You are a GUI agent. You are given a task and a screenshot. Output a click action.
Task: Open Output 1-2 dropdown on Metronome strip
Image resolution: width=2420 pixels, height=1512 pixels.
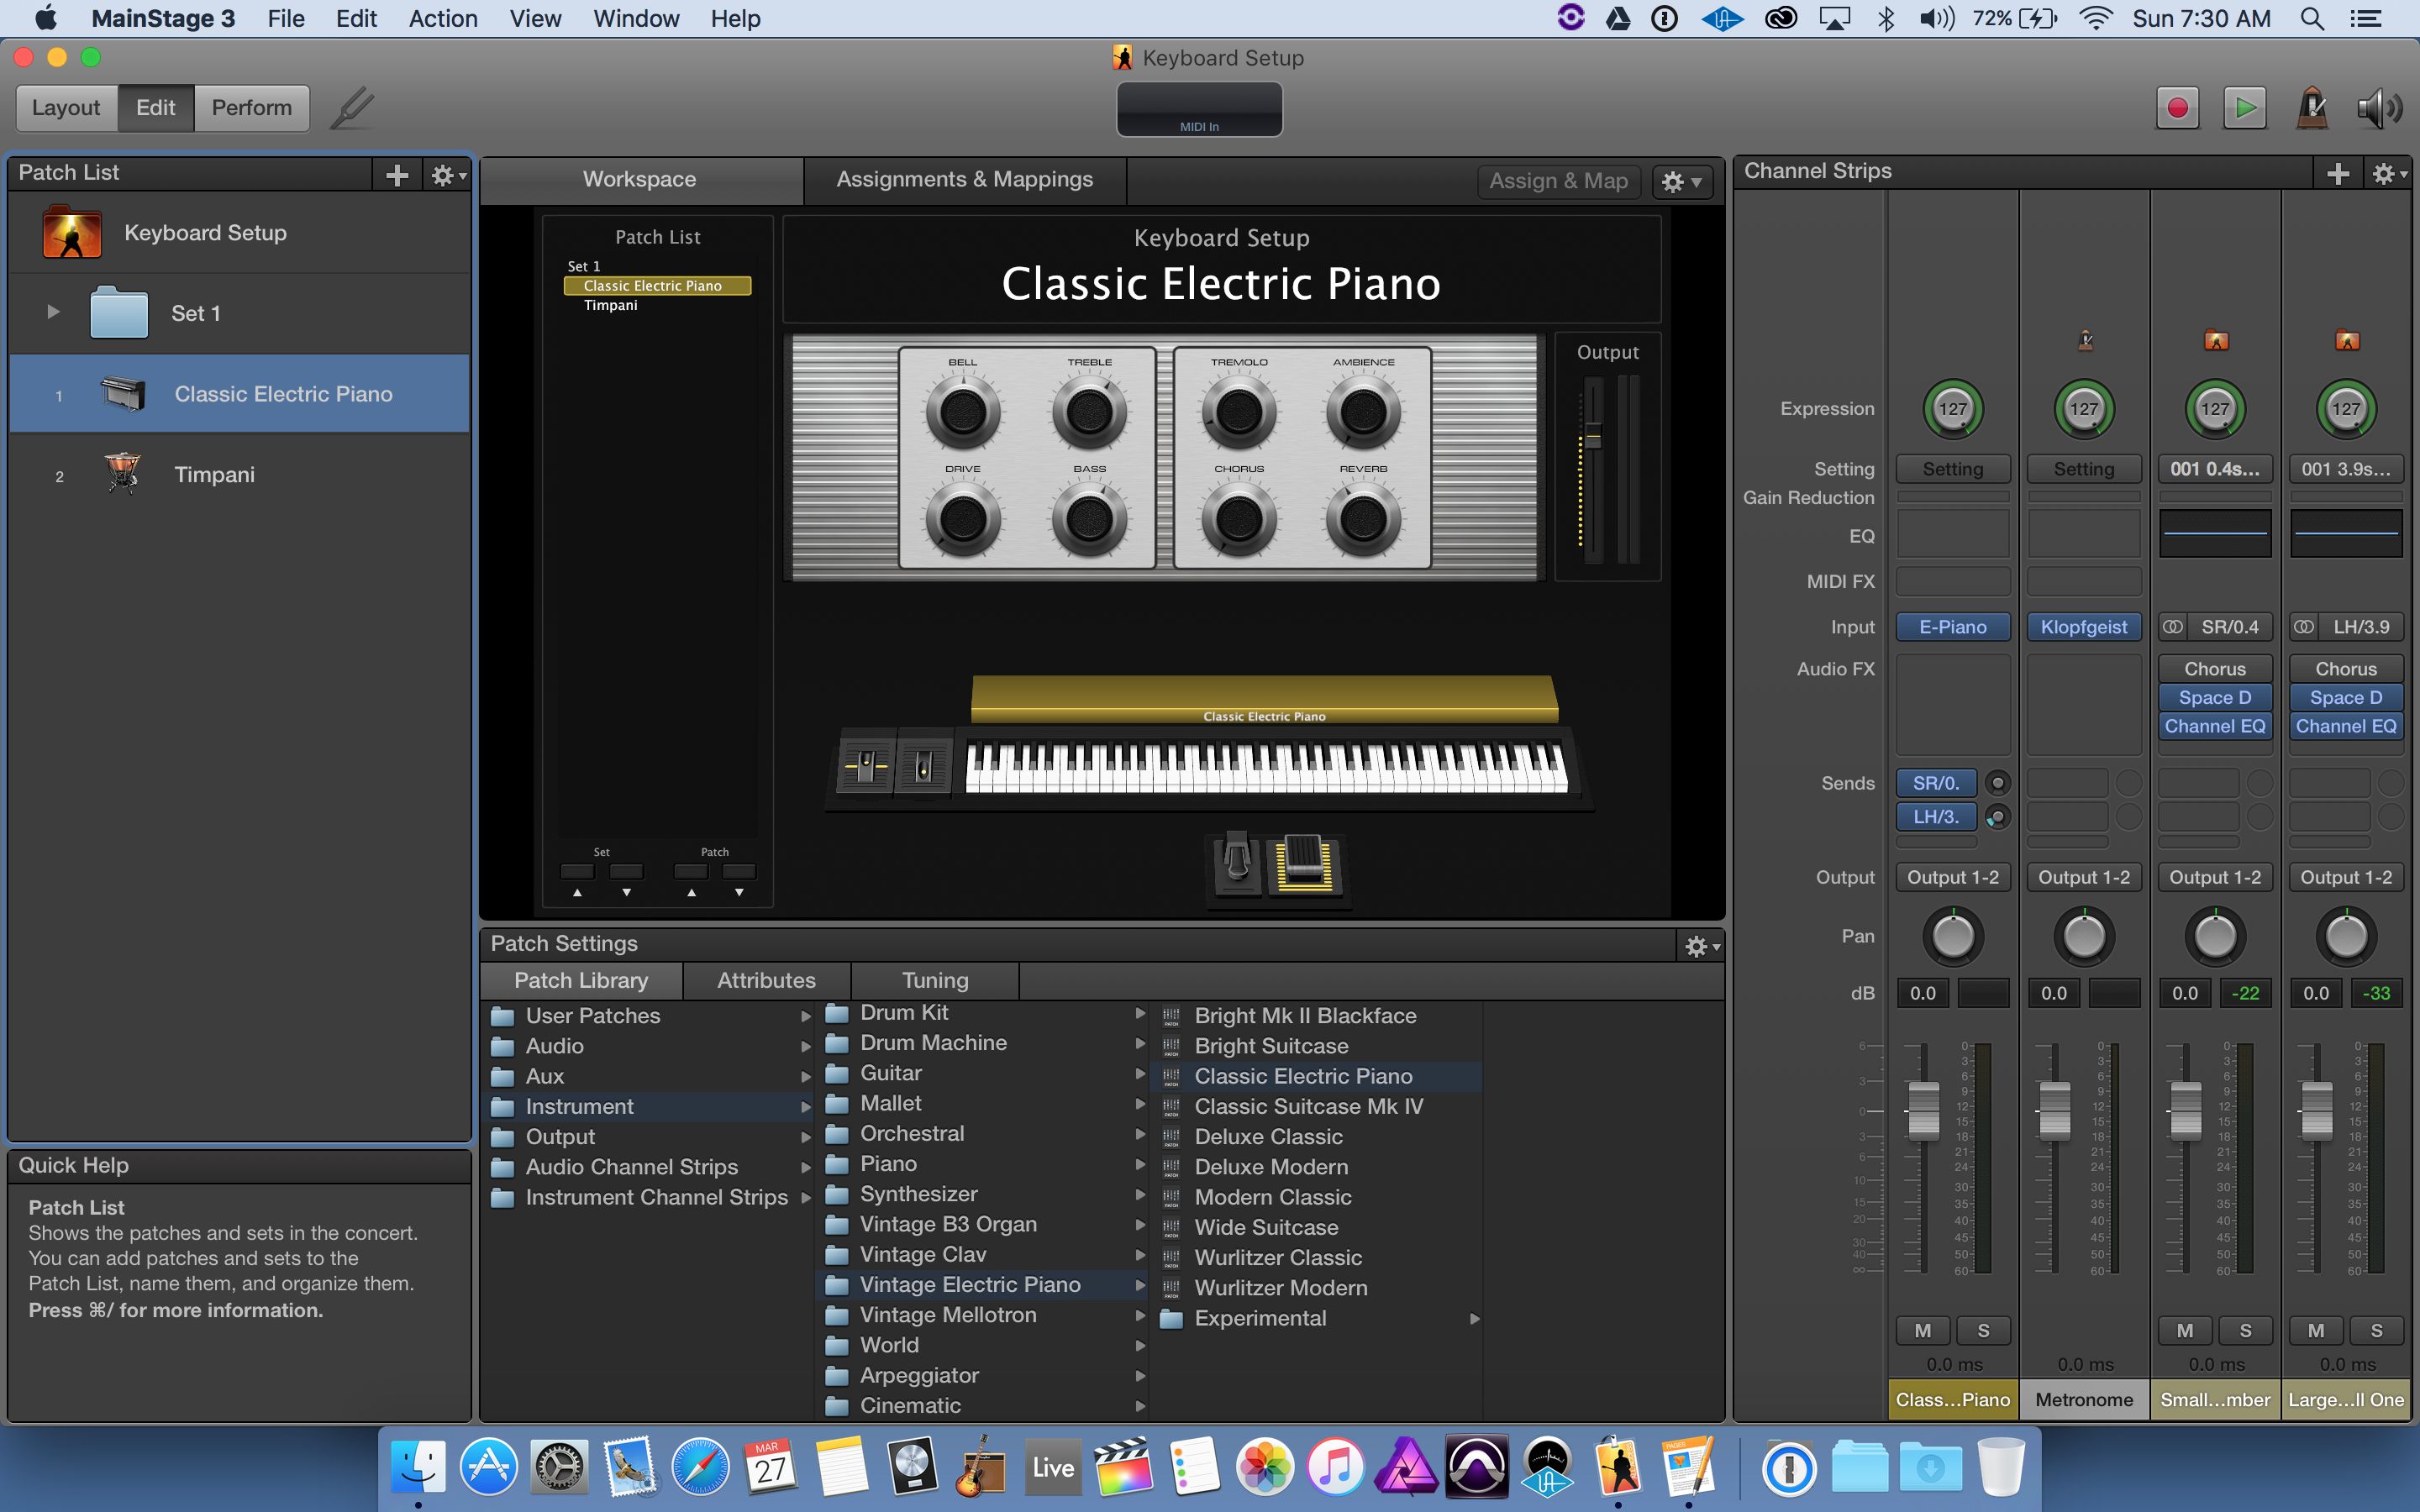tap(2083, 877)
